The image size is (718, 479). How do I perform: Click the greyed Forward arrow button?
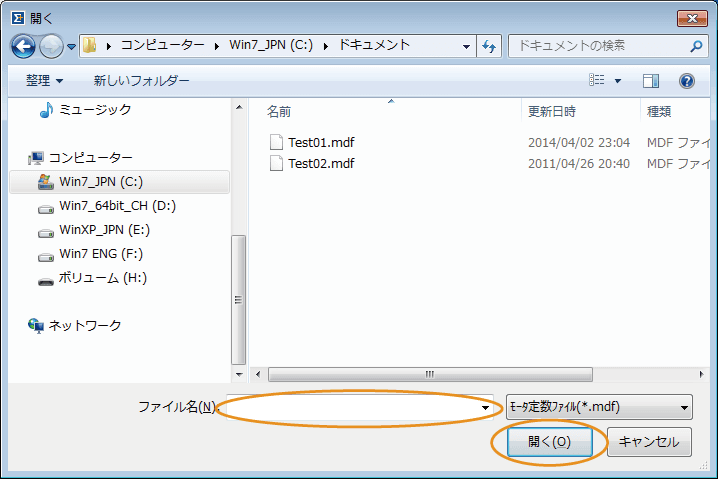coord(51,46)
